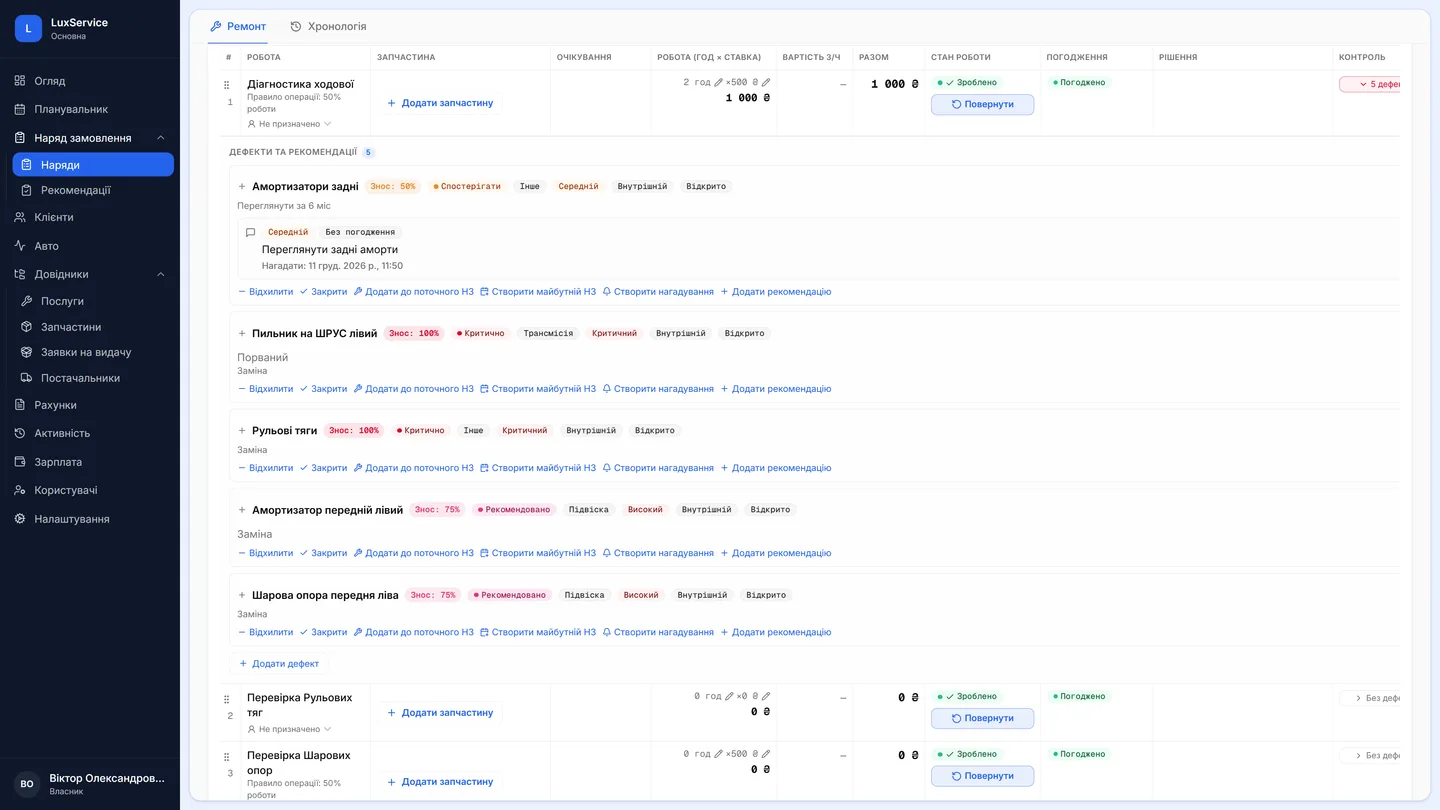1440x810 pixels.
Task: Add part to Перевірка Рульових тяг row
Action: (x=440, y=713)
